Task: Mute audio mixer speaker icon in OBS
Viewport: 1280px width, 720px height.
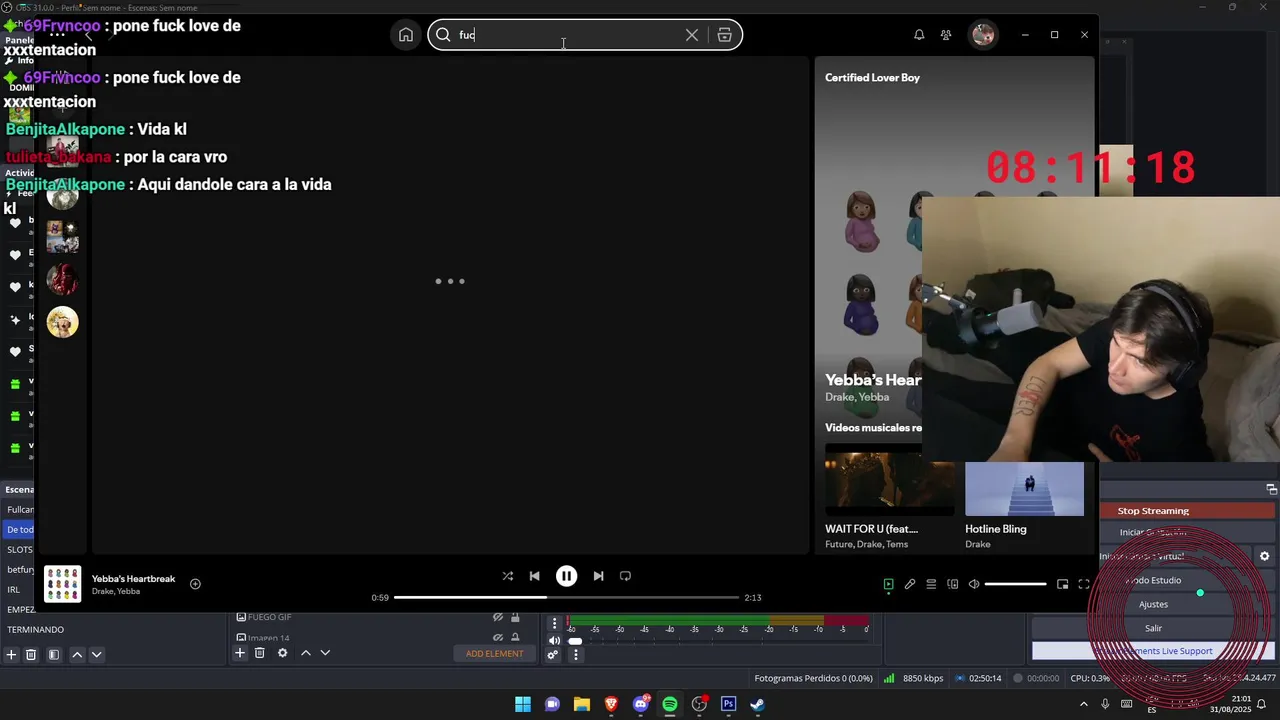Action: [555, 641]
